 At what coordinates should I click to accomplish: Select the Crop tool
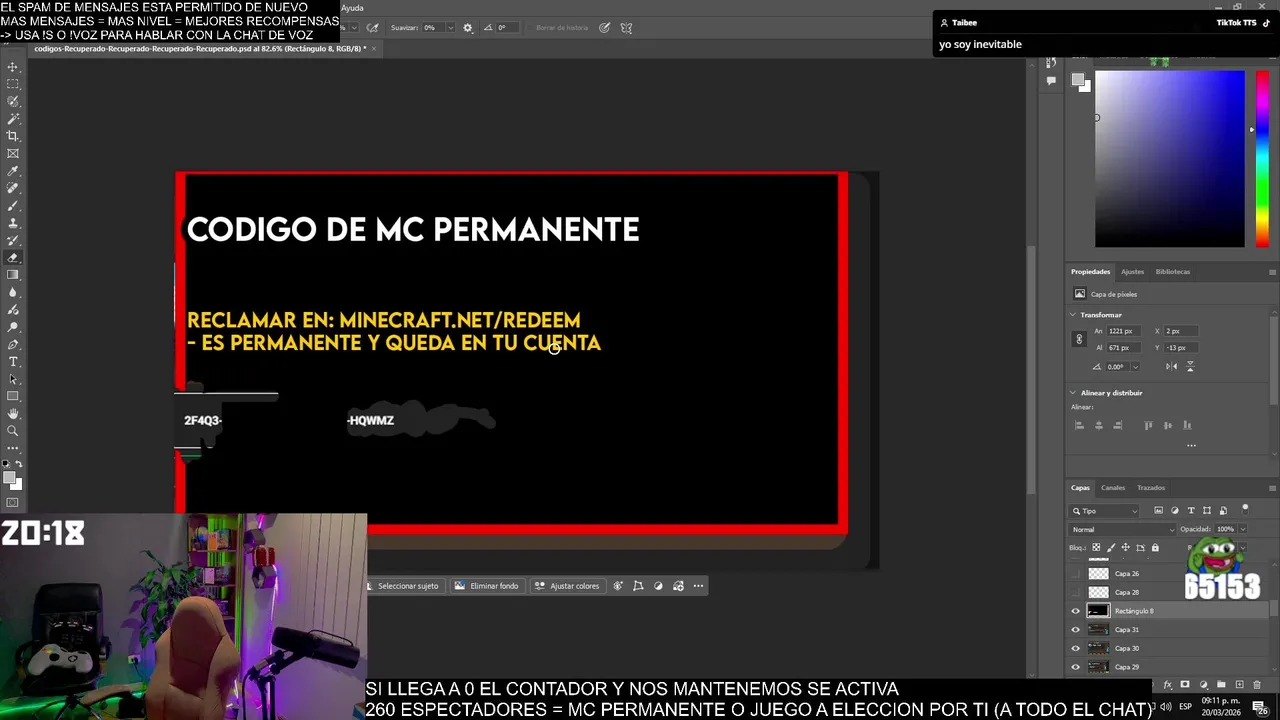13,136
